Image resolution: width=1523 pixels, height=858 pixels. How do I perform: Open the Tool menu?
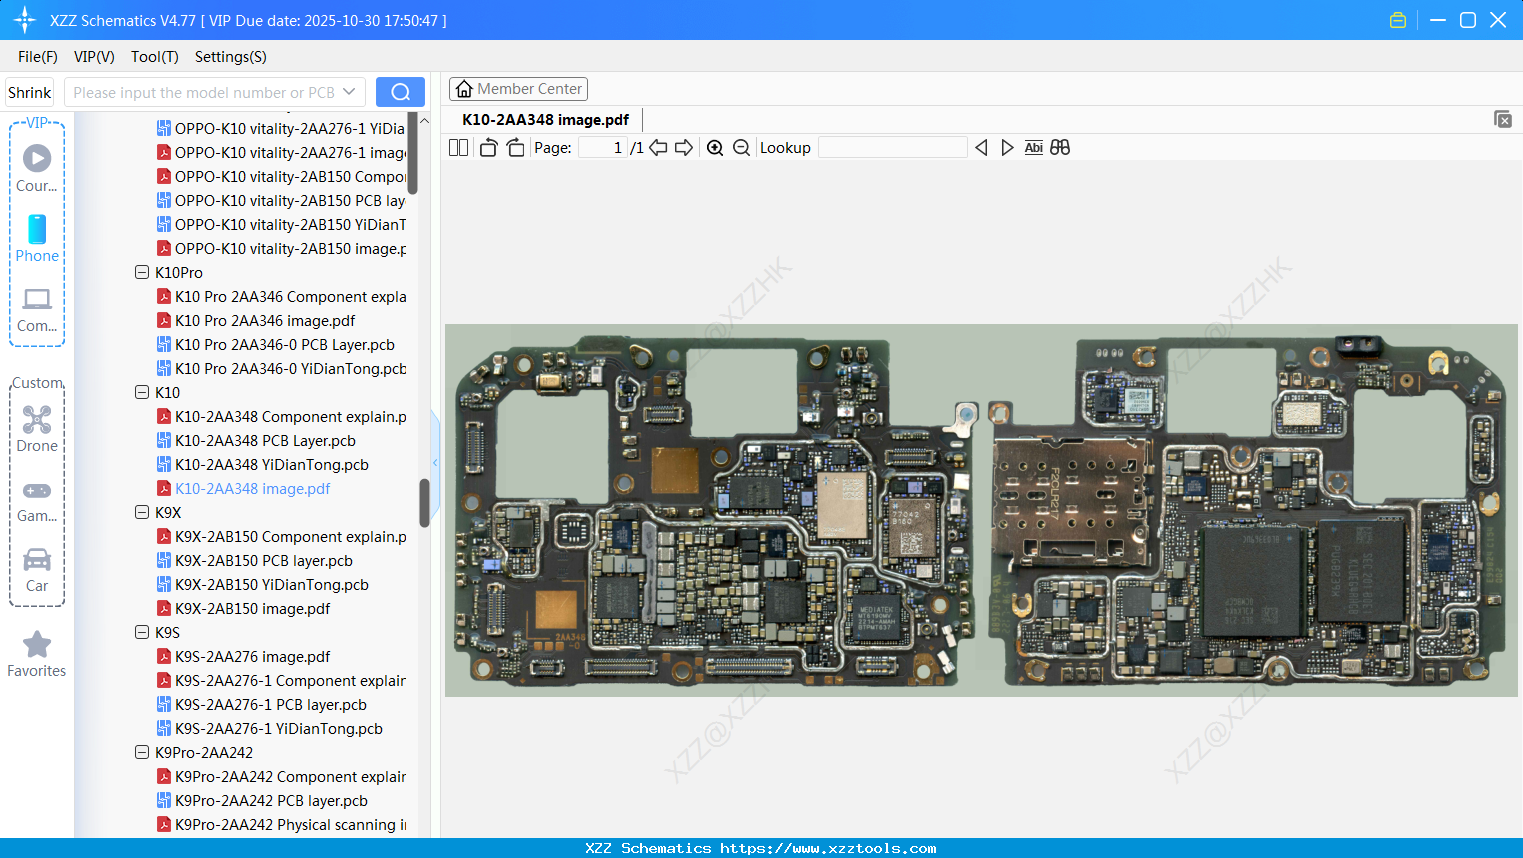(x=153, y=57)
